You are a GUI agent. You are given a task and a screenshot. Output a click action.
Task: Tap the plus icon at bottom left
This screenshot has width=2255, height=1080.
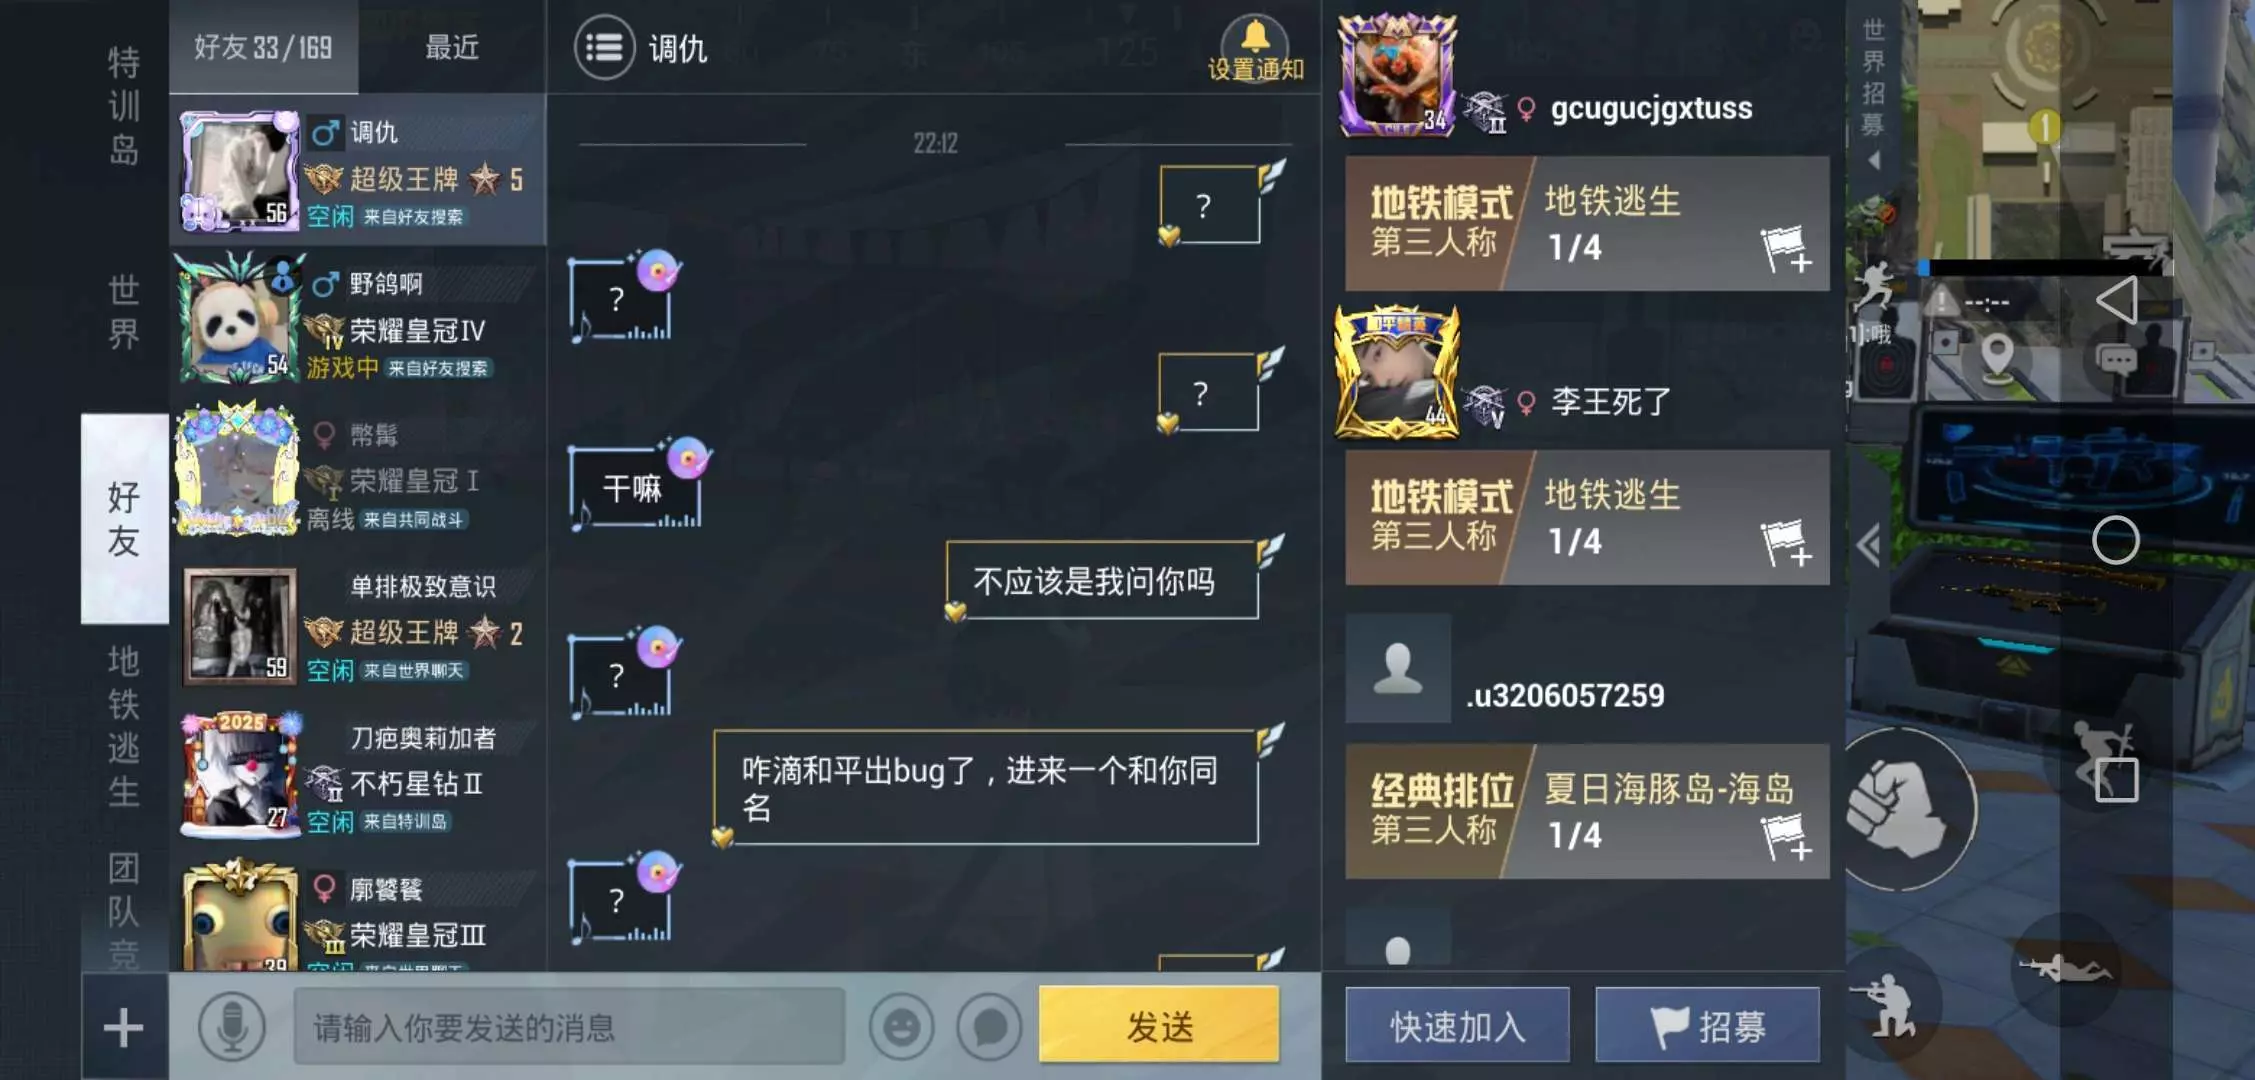[124, 1027]
